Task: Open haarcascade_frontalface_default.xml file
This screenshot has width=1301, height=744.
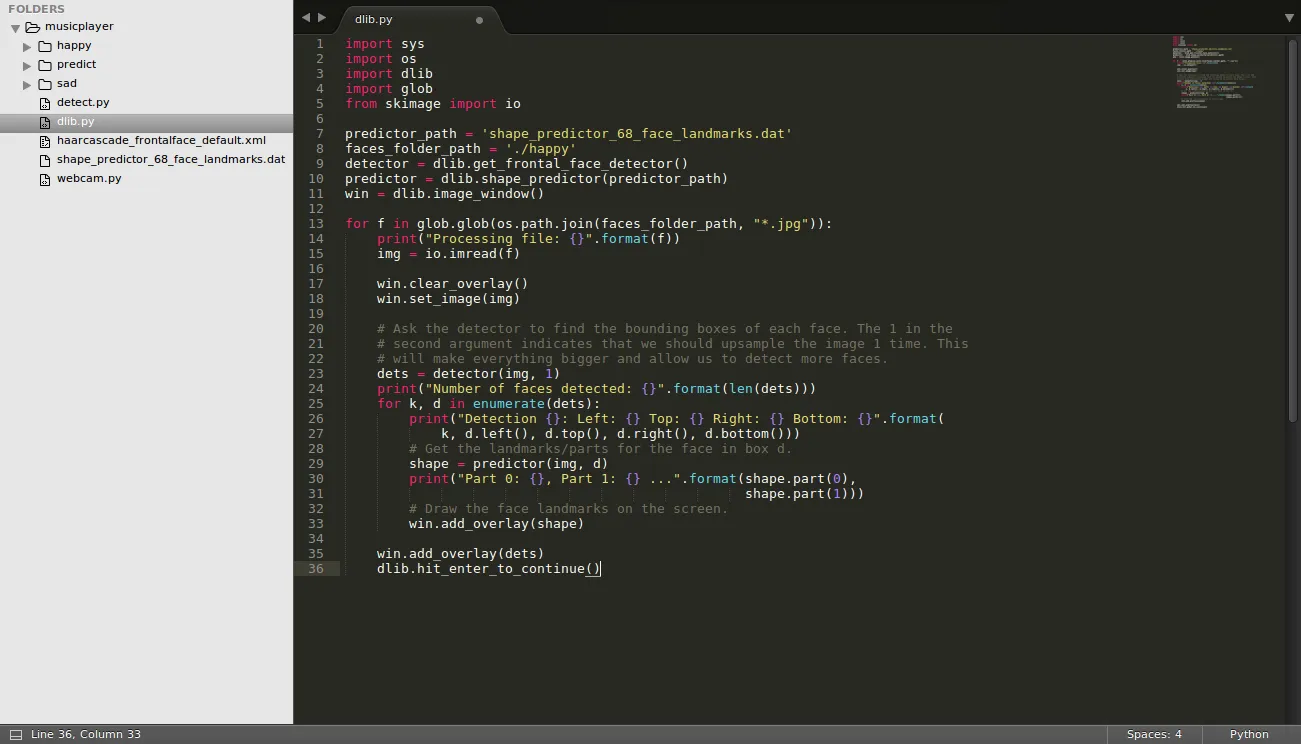Action: [x=161, y=141]
